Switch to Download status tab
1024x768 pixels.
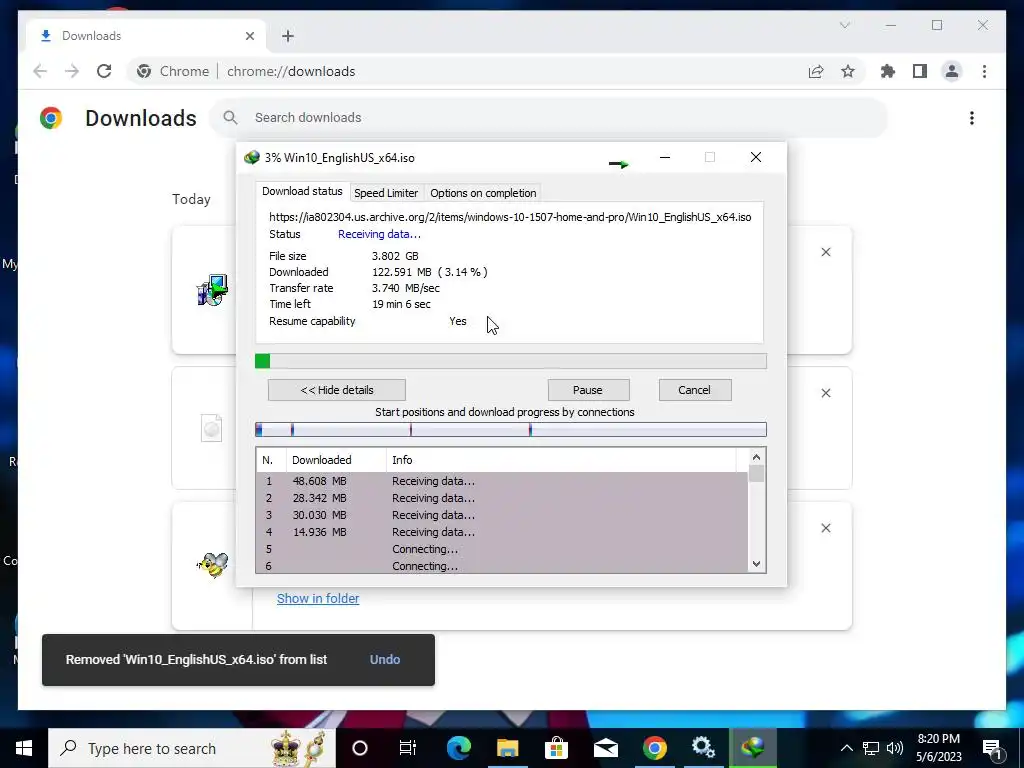302,191
